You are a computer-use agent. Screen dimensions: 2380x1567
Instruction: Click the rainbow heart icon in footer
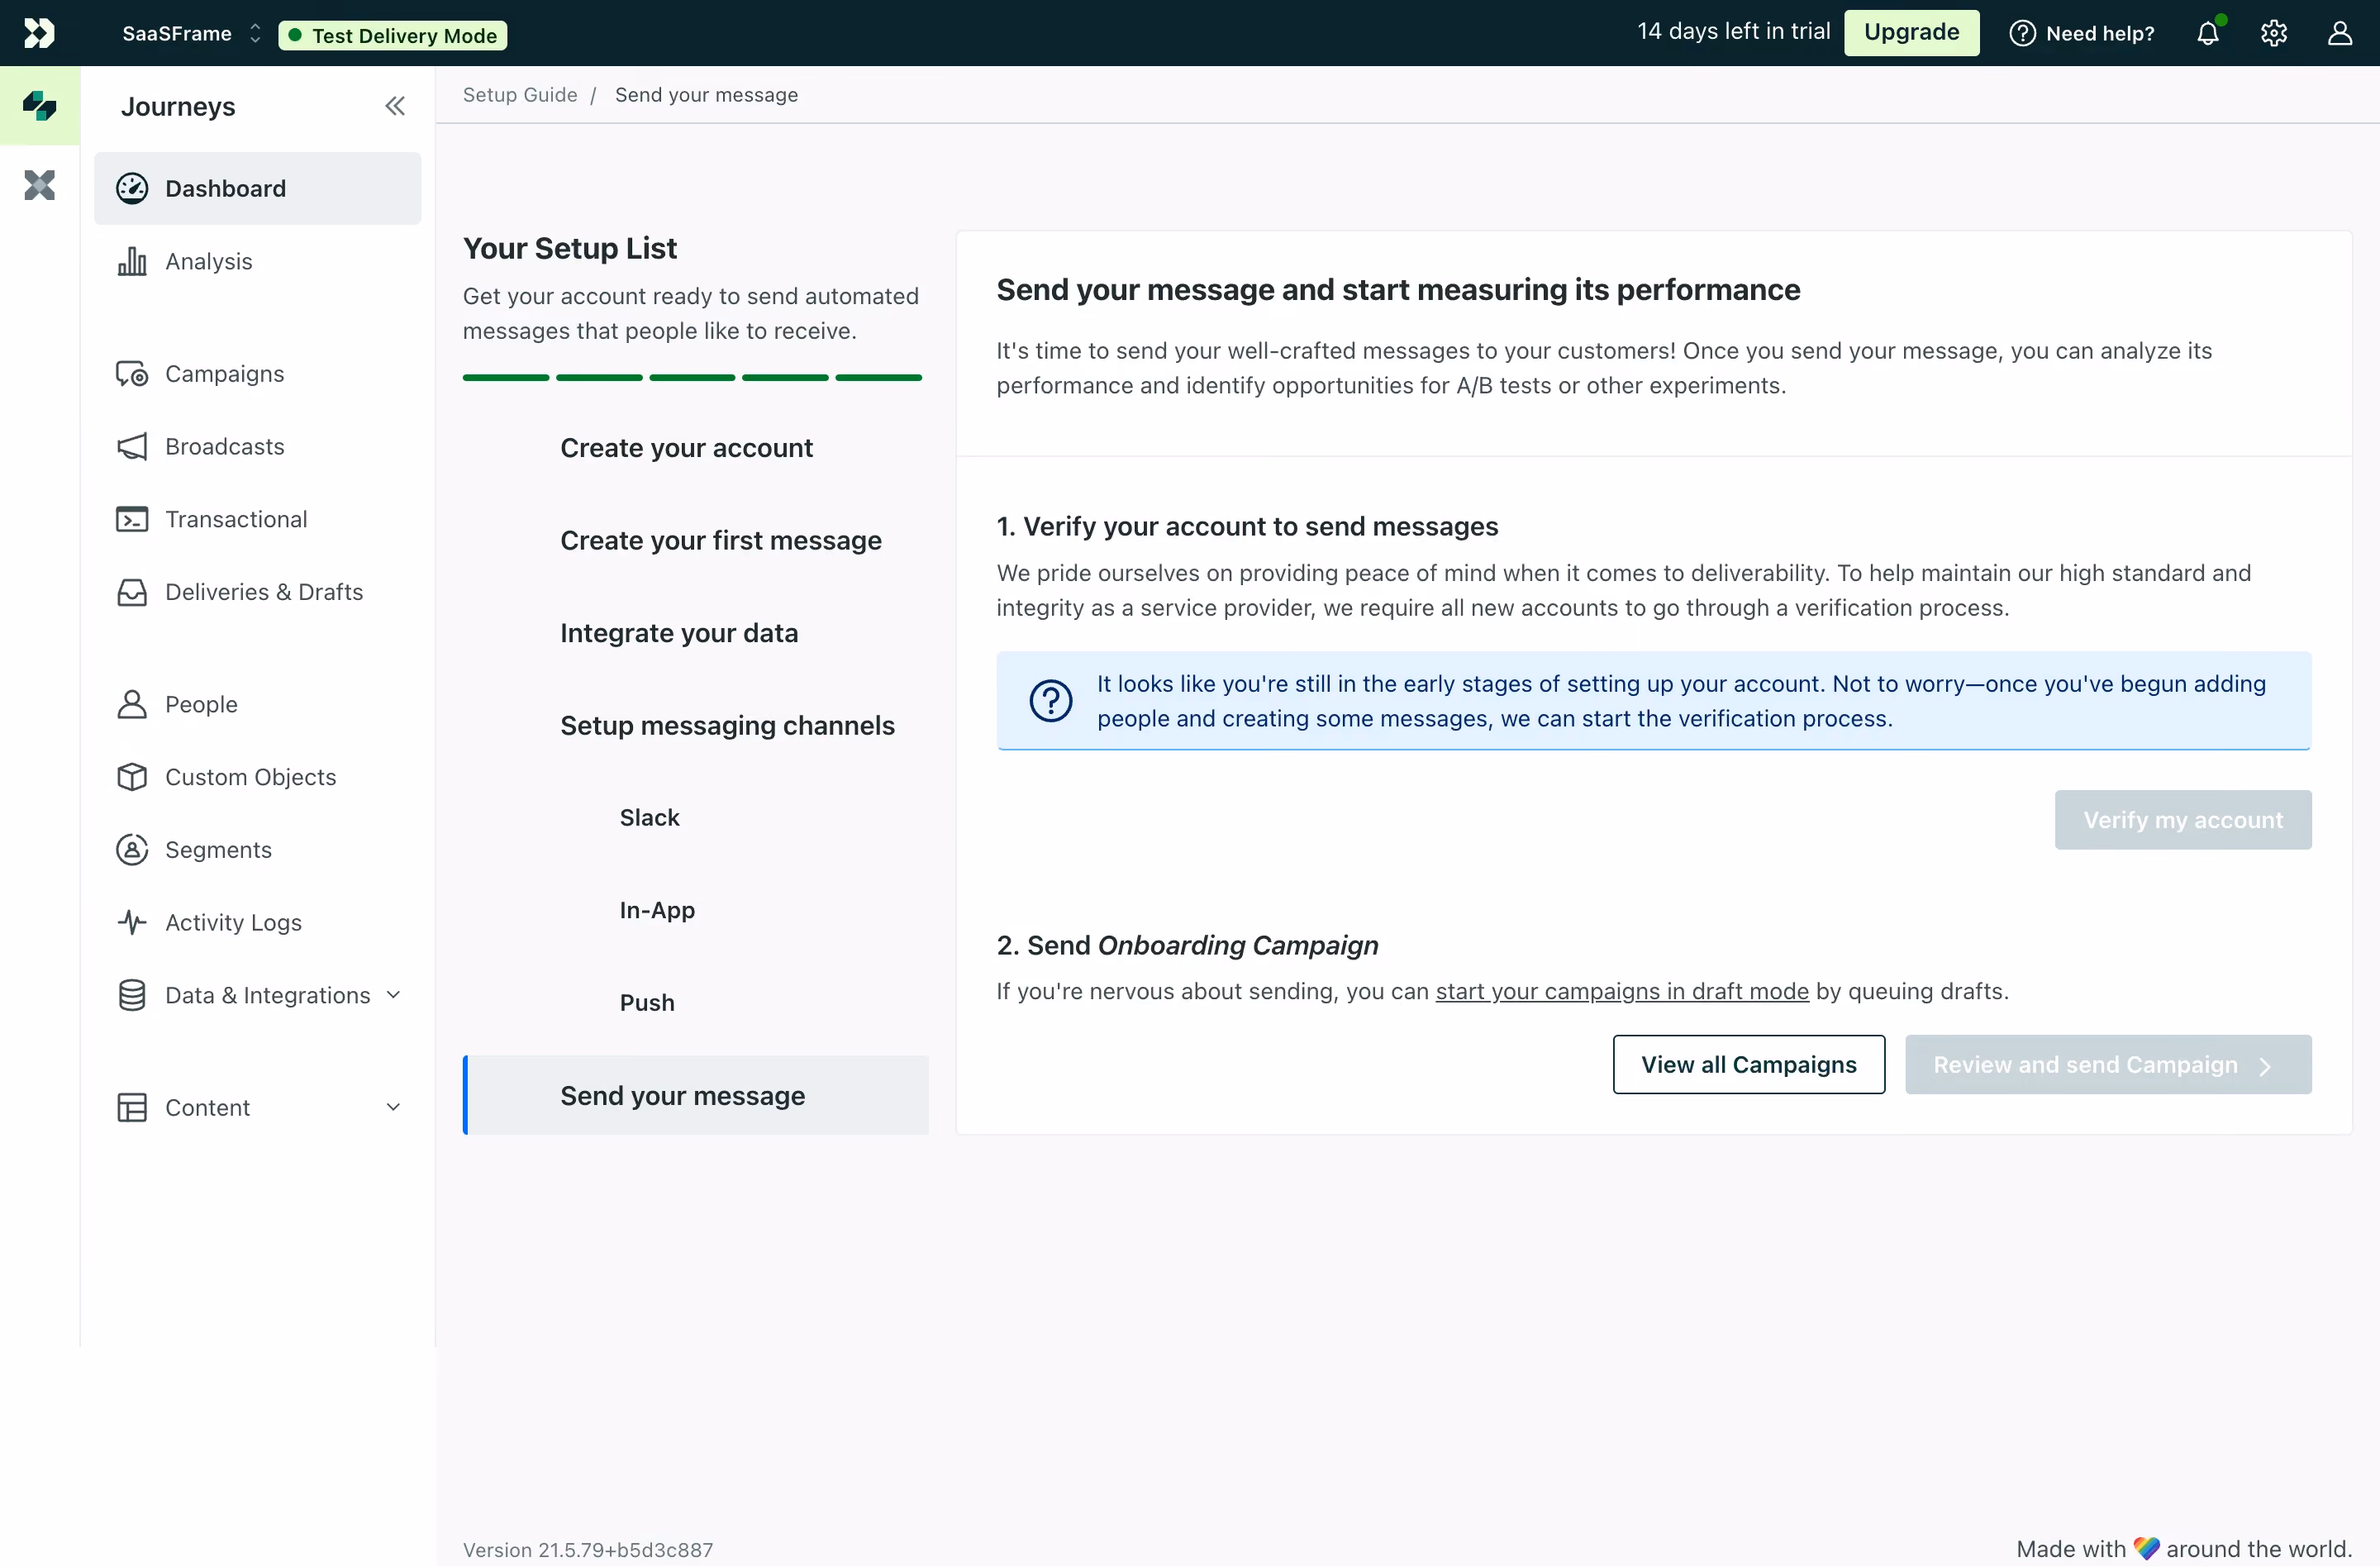pos(2146,1548)
